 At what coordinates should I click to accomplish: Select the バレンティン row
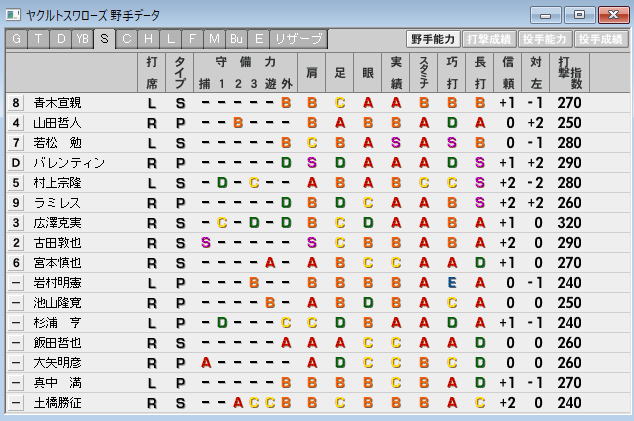tap(68, 162)
